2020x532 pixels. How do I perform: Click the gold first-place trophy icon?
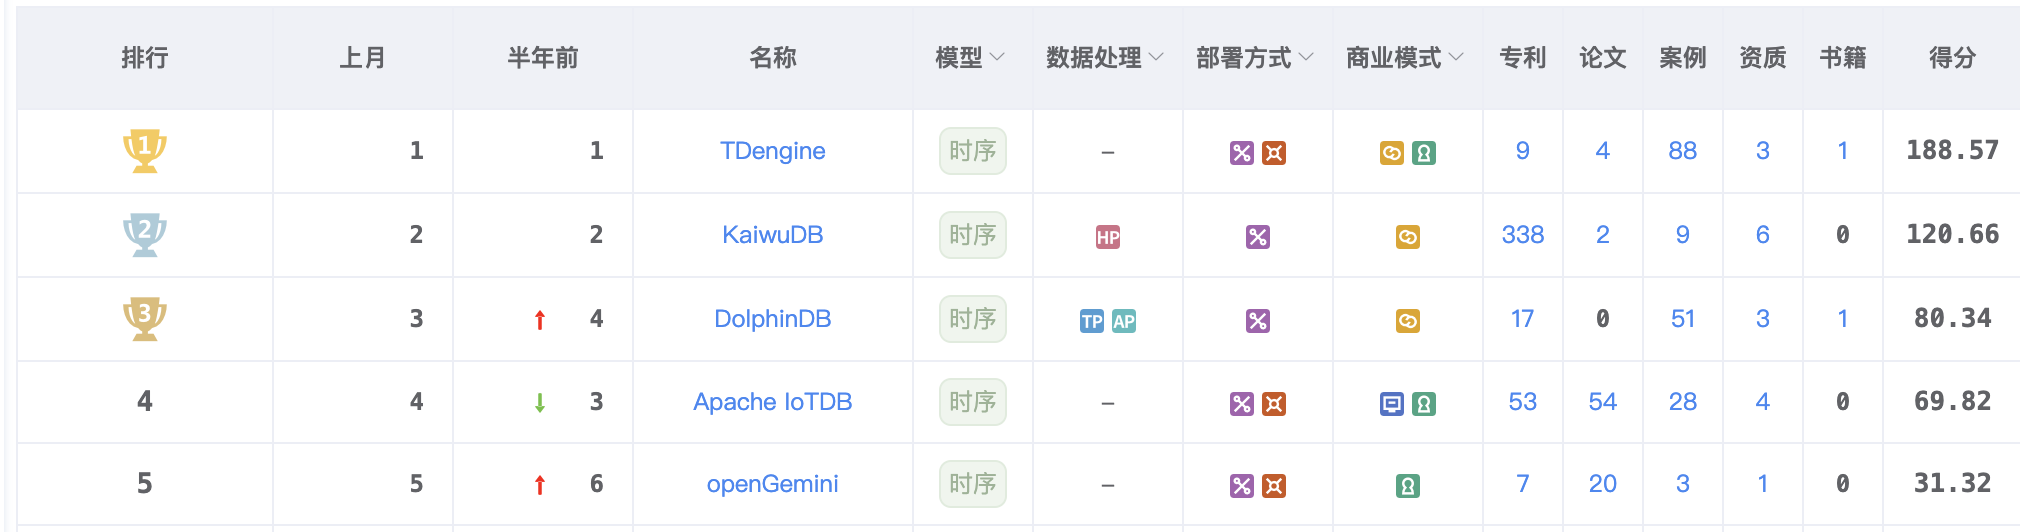coord(145,151)
